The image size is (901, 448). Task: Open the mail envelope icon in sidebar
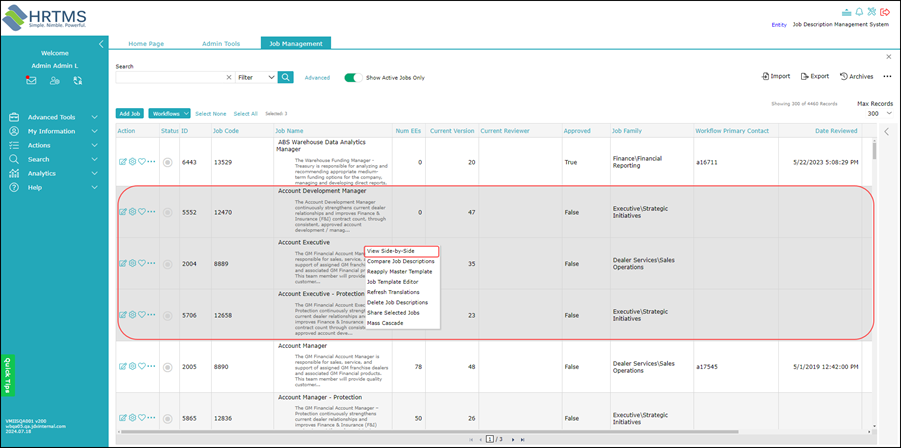pos(31,81)
